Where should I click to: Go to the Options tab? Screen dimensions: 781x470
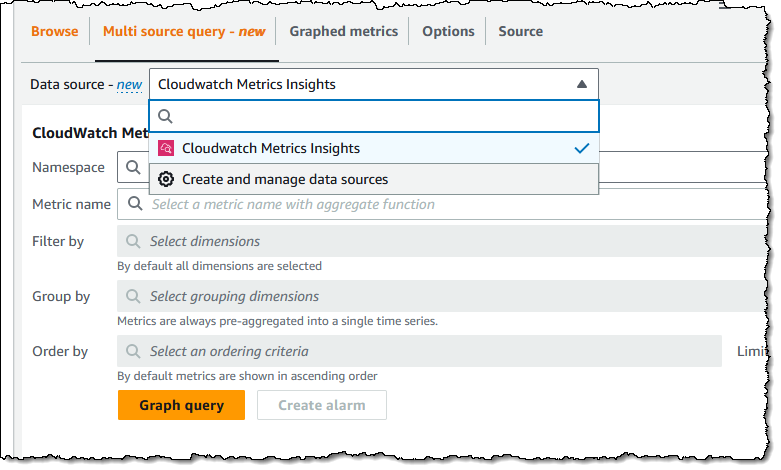pos(448,31)
